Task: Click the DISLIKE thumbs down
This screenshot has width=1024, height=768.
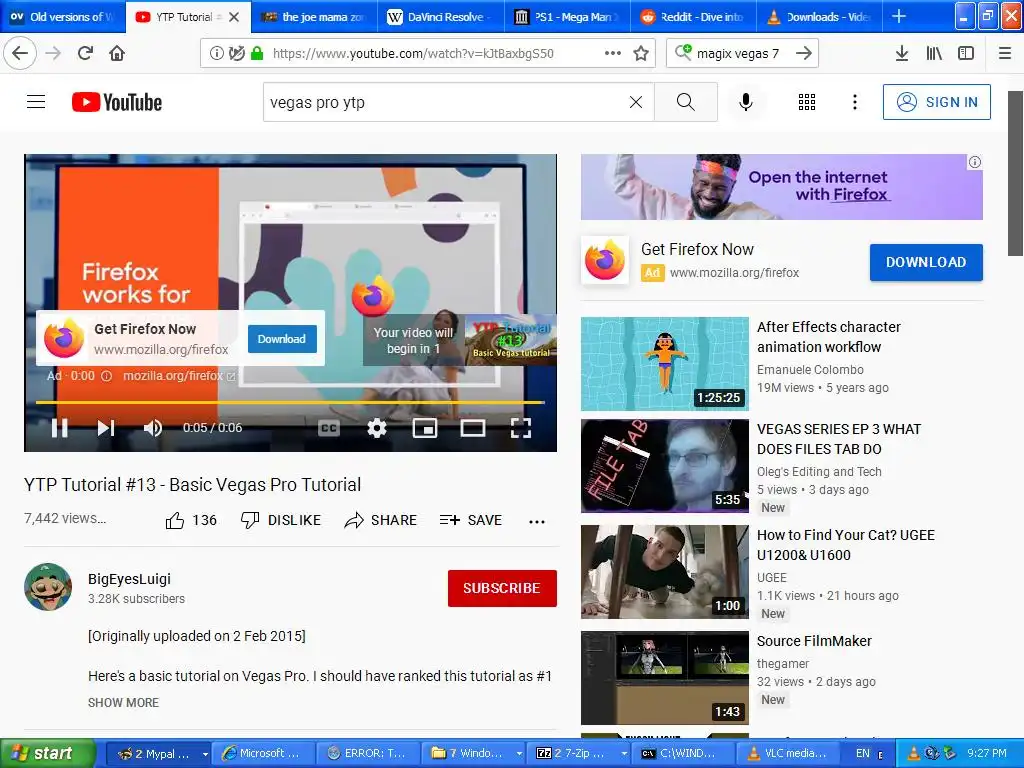Action: [281, 520]
